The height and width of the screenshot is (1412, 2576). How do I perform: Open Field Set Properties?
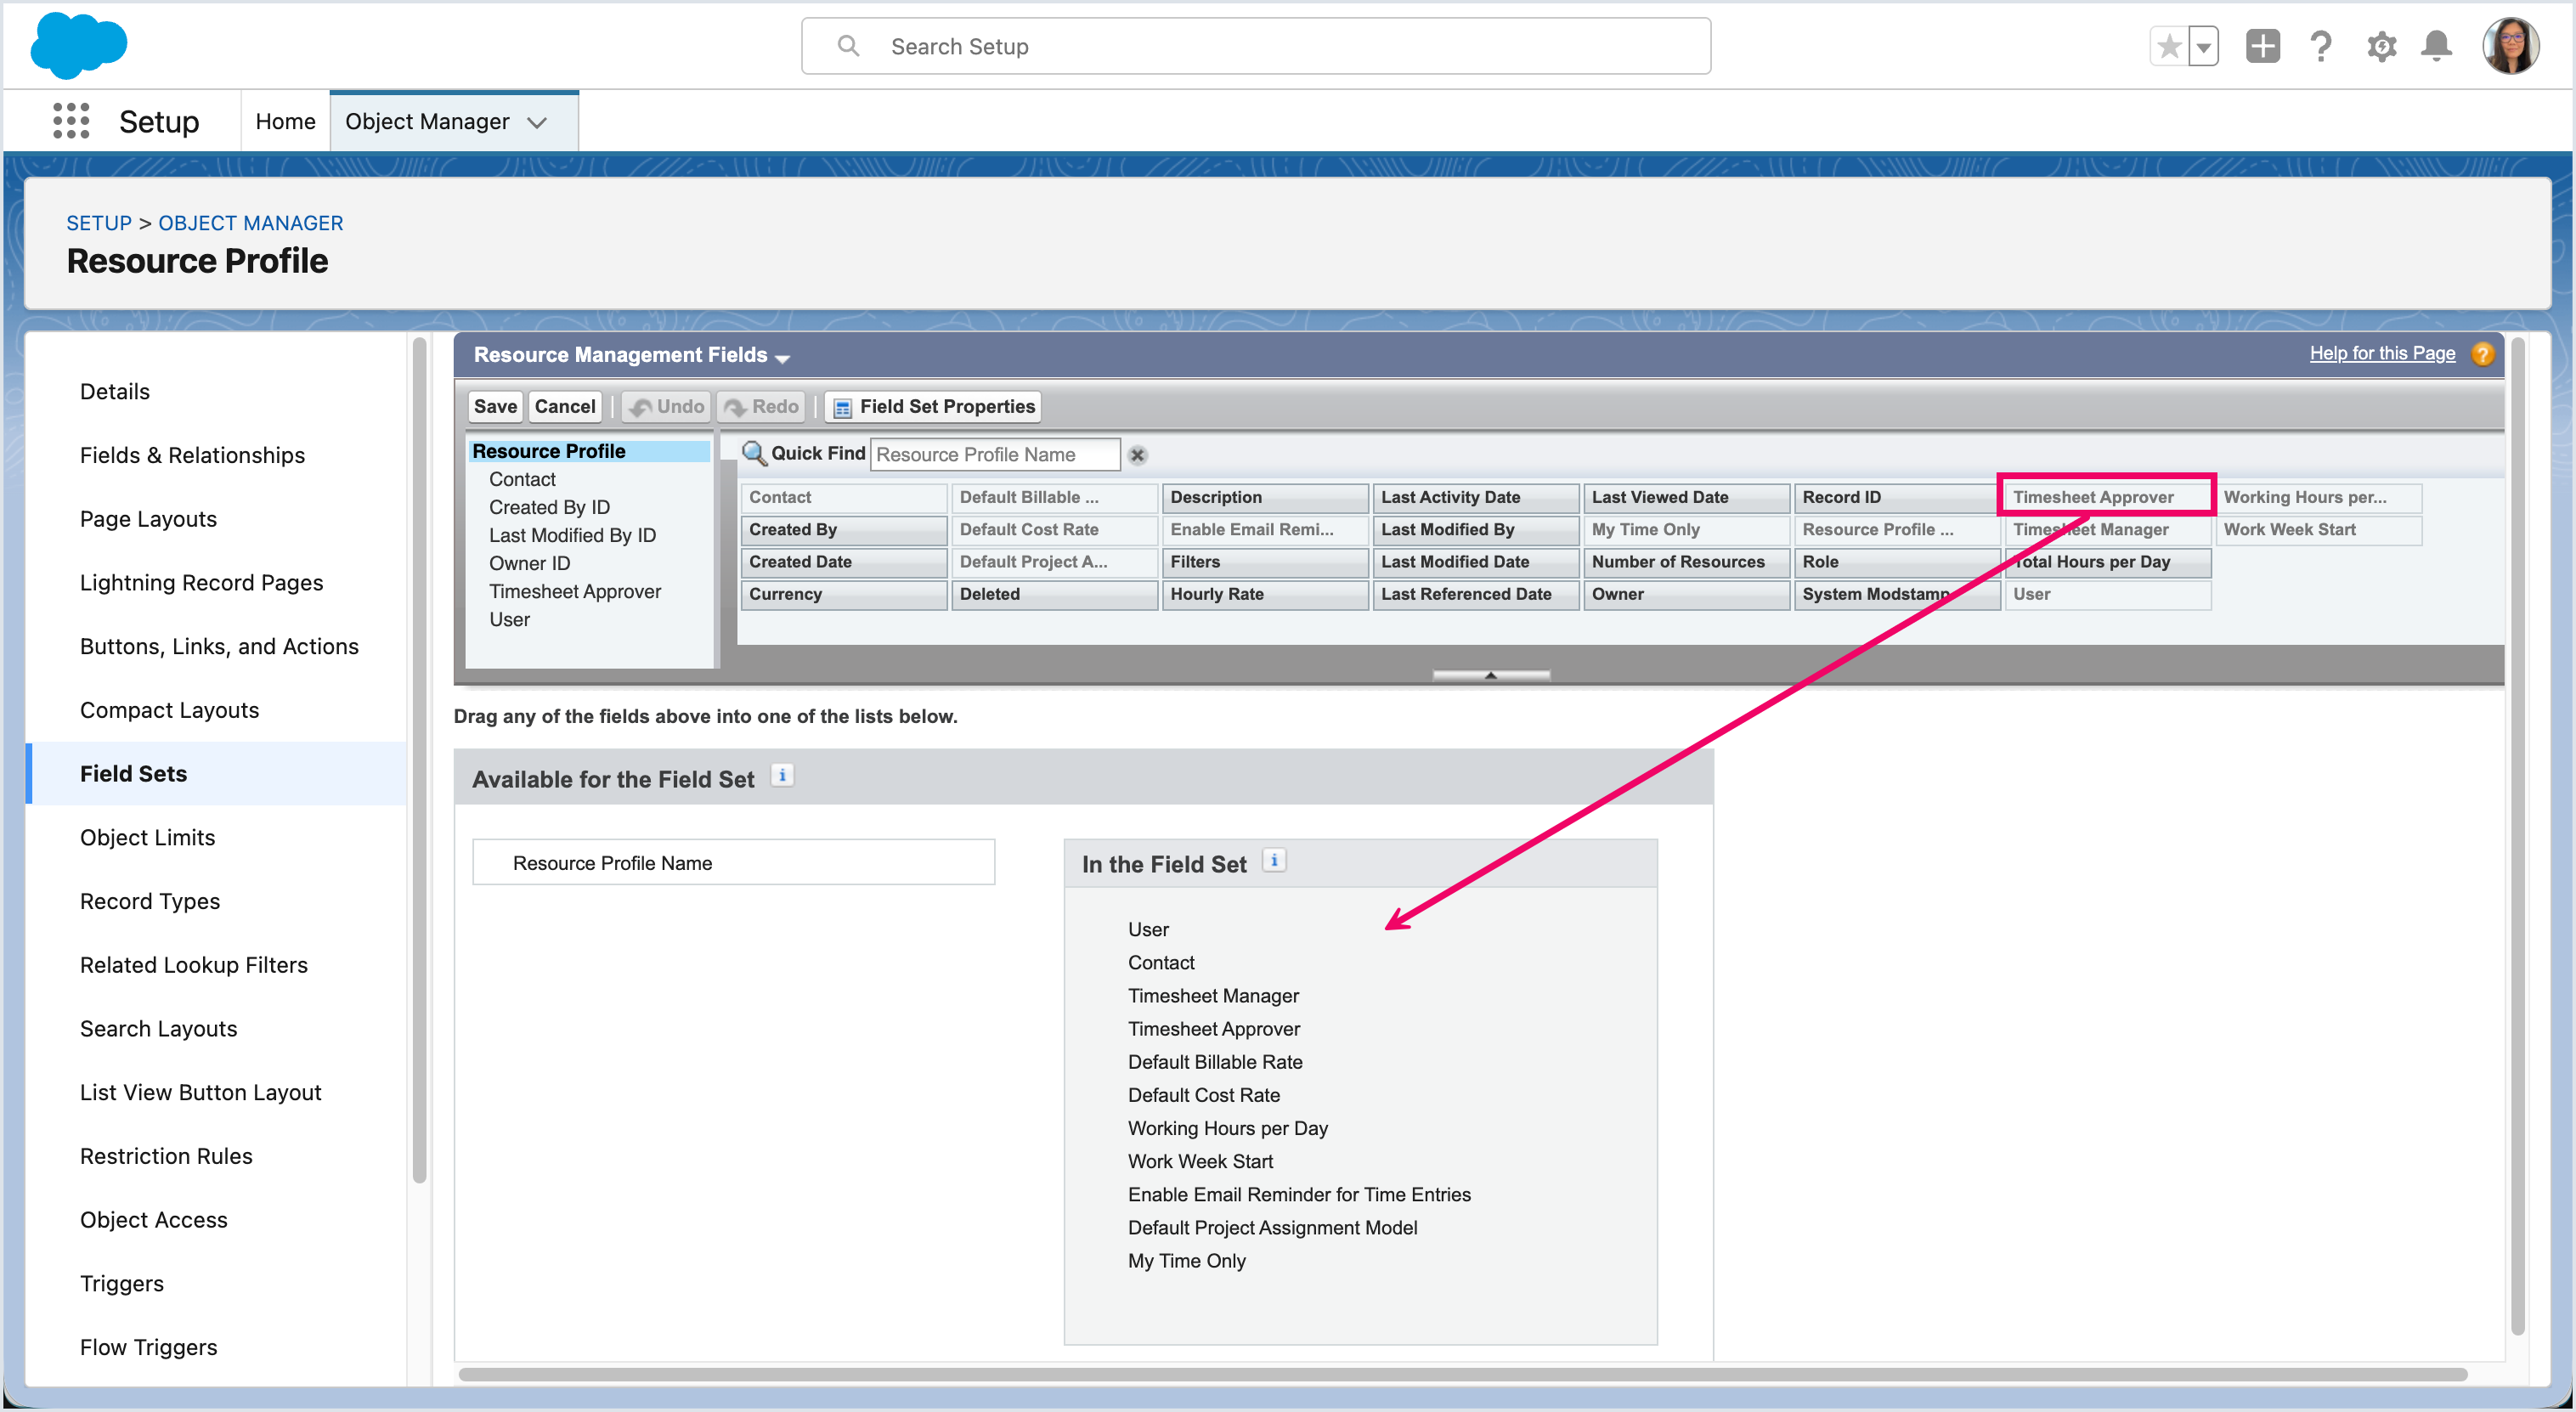coord(932,406)
